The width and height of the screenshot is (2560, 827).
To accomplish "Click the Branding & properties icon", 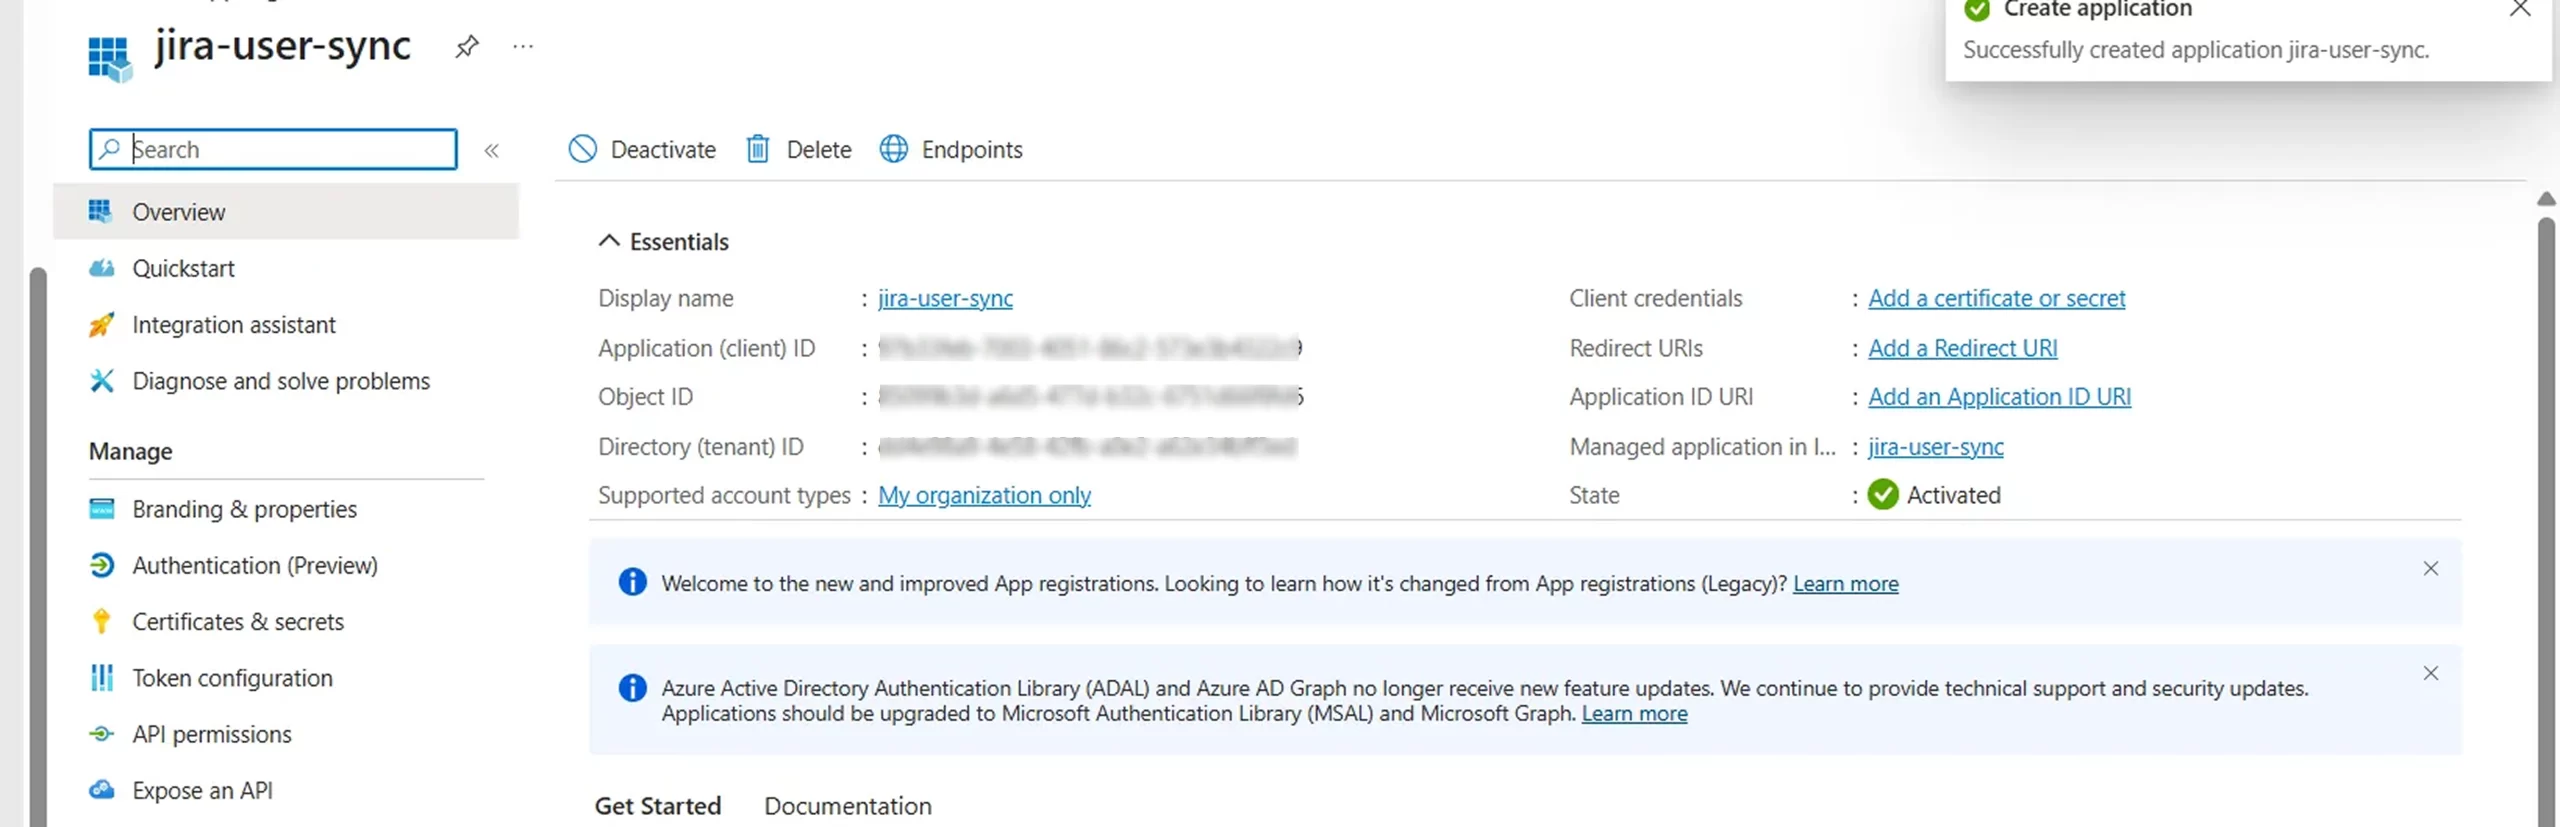I will 101,509.
